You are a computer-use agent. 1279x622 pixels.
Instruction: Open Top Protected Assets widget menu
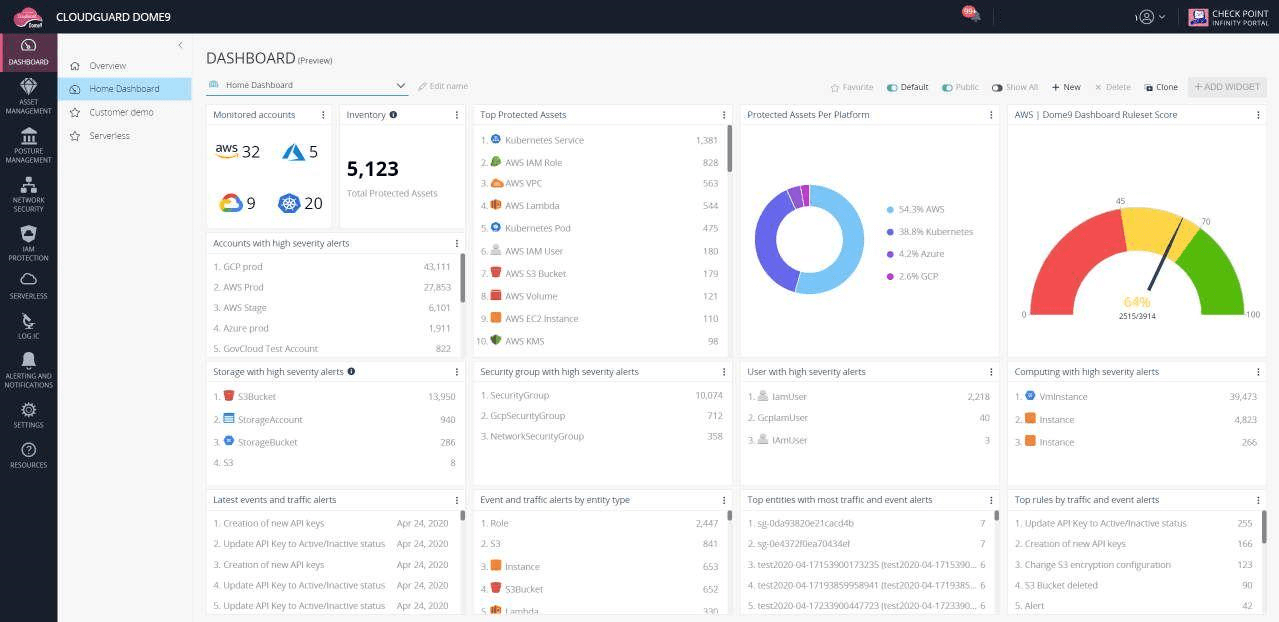pyautogui.click(x=724, y=115)
